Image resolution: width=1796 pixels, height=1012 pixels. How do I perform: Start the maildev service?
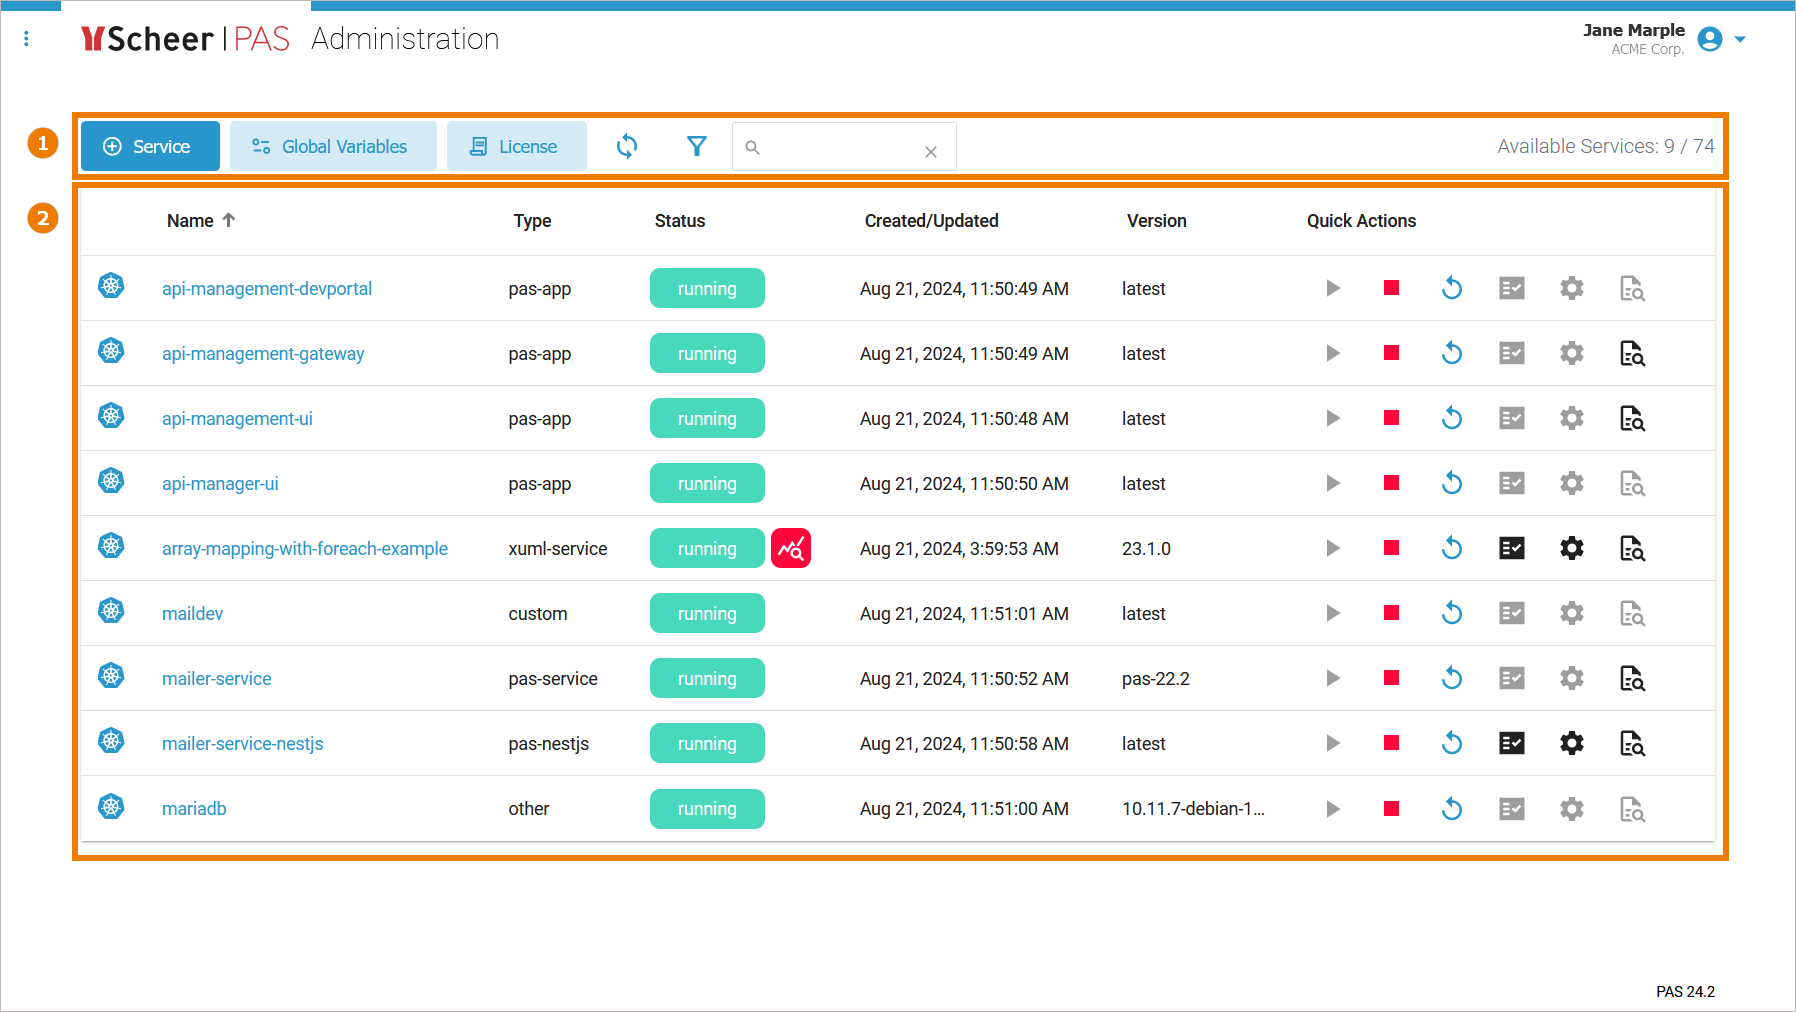[1332, 613]
